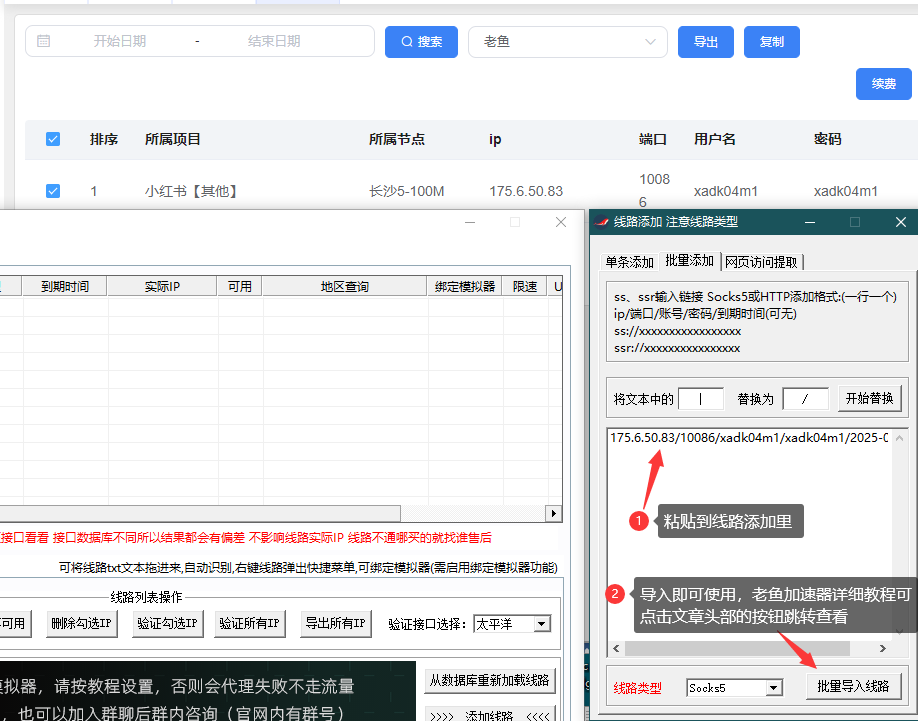Toggle the select-all checkbox in table header
This screenshot has width=918, height=721.
click(53, 139)
